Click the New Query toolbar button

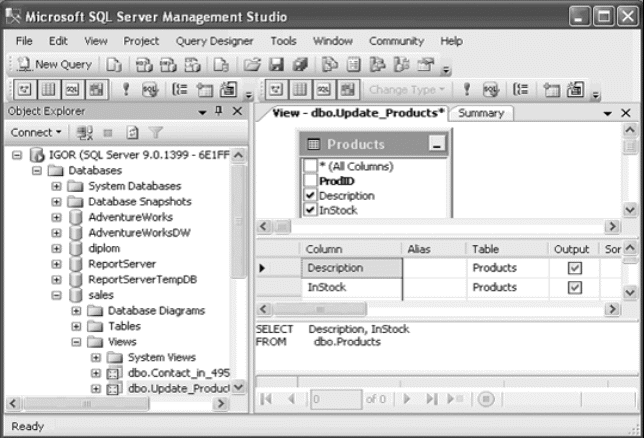(55, 65)
